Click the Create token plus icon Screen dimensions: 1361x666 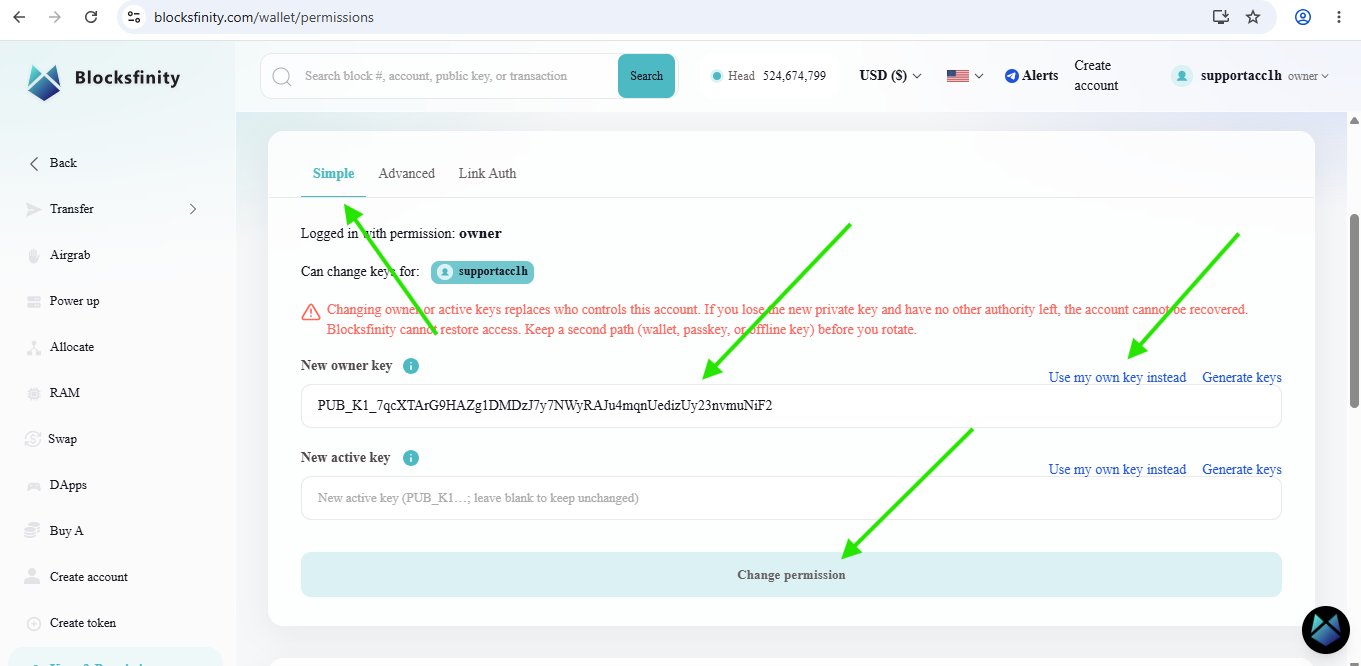32,623
